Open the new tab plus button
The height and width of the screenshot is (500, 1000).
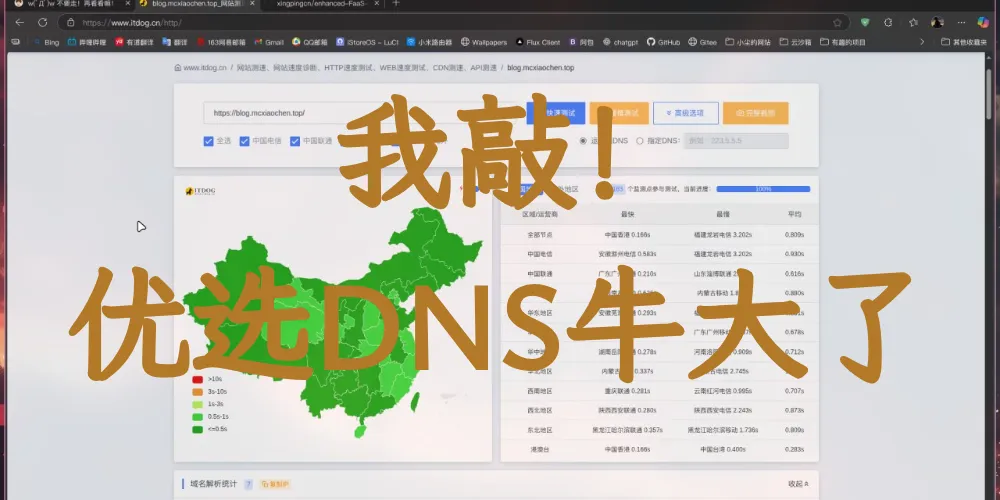pyautogui.click(x=395, y=4)
